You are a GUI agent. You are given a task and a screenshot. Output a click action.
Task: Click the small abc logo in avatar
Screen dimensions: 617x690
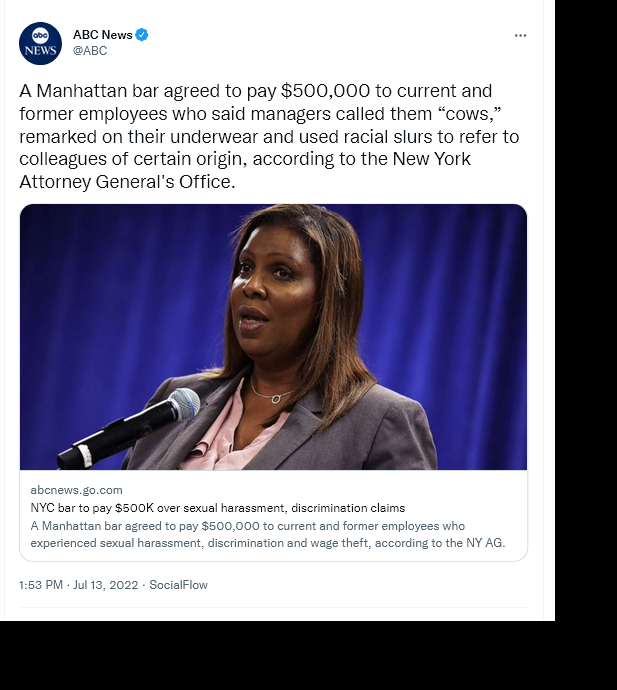40,35
